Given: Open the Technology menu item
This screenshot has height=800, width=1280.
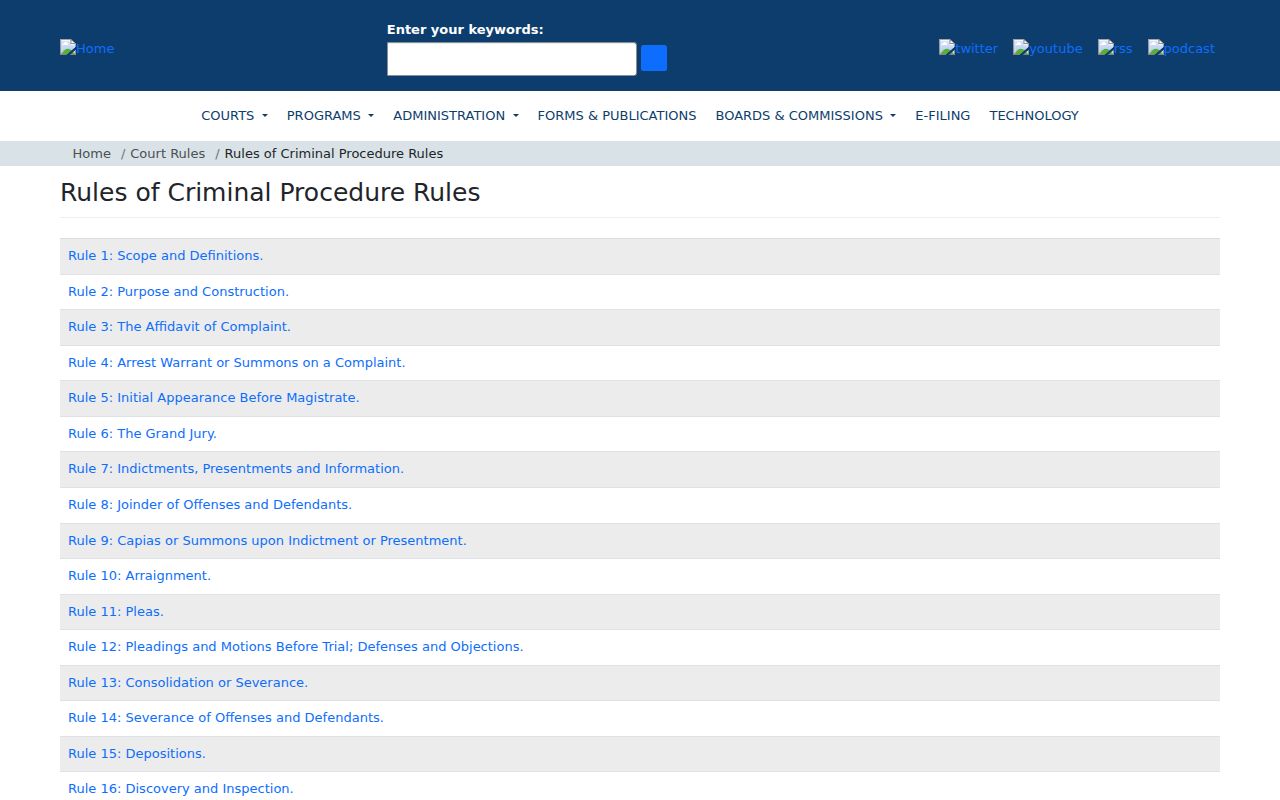Looking at the screenshot, I should click(x=1034, y=115).
